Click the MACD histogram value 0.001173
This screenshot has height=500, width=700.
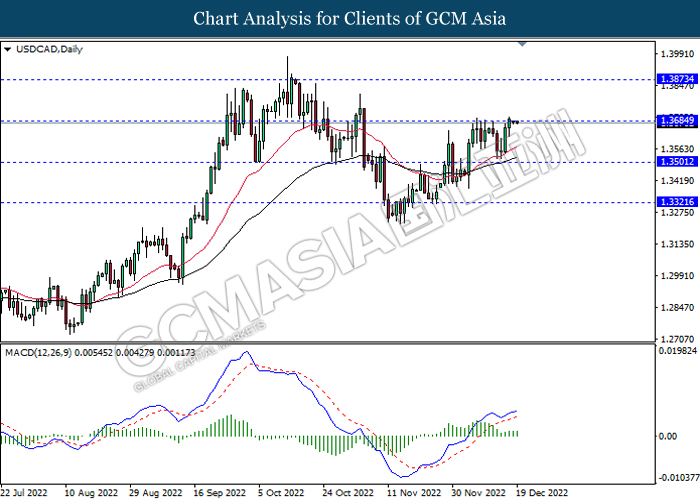tap(176, 353)
